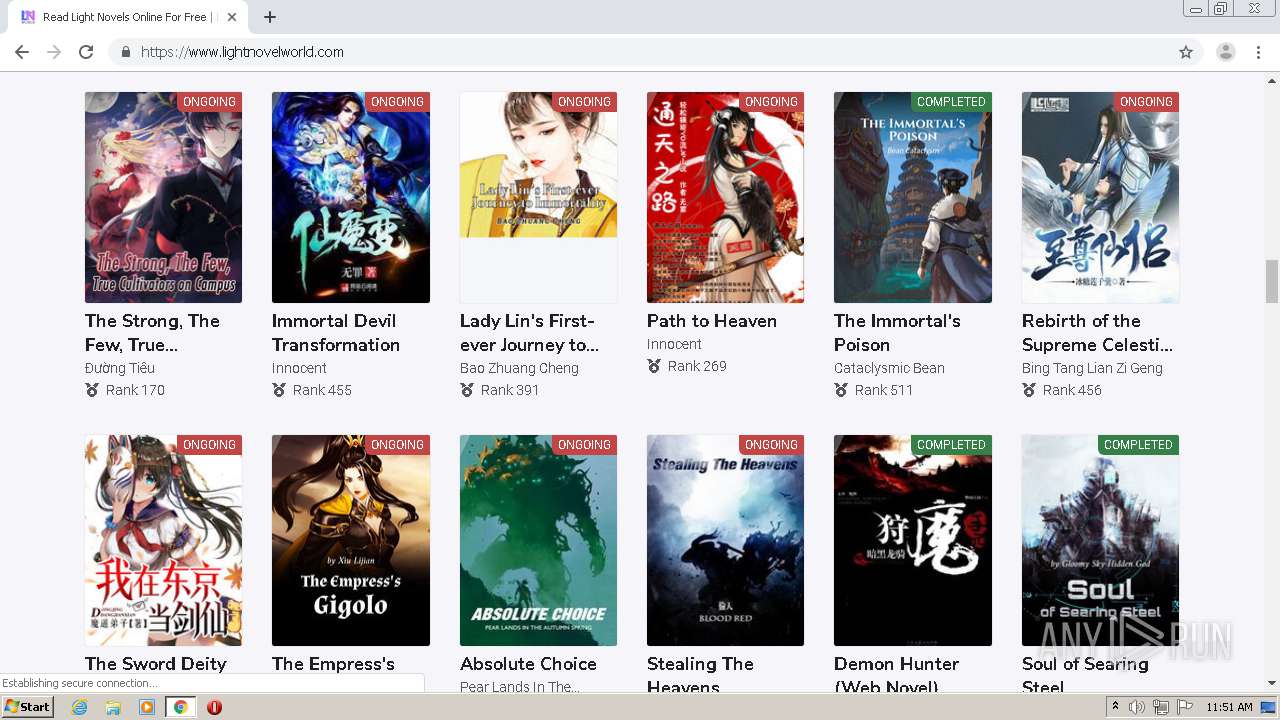Bookmark this page with the star icon
Image resolution: width=1280 pixels, height=720 pixels.
tap(1186, 52)
